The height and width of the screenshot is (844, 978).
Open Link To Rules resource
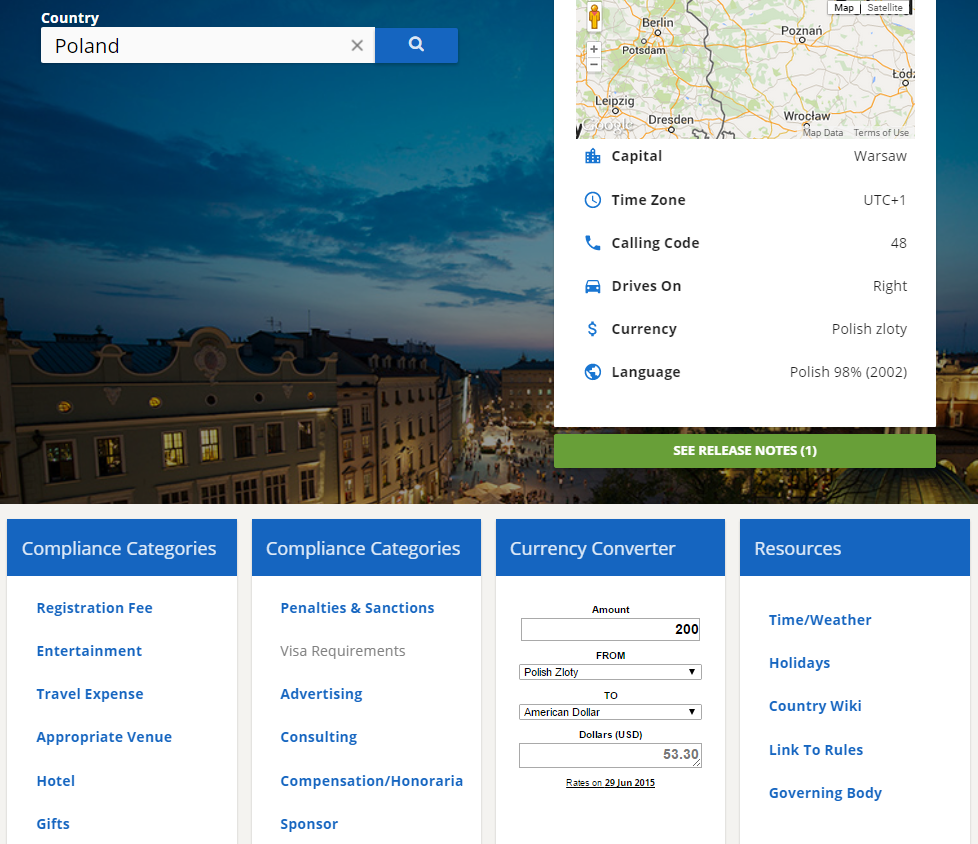click(x=816, y=749)
